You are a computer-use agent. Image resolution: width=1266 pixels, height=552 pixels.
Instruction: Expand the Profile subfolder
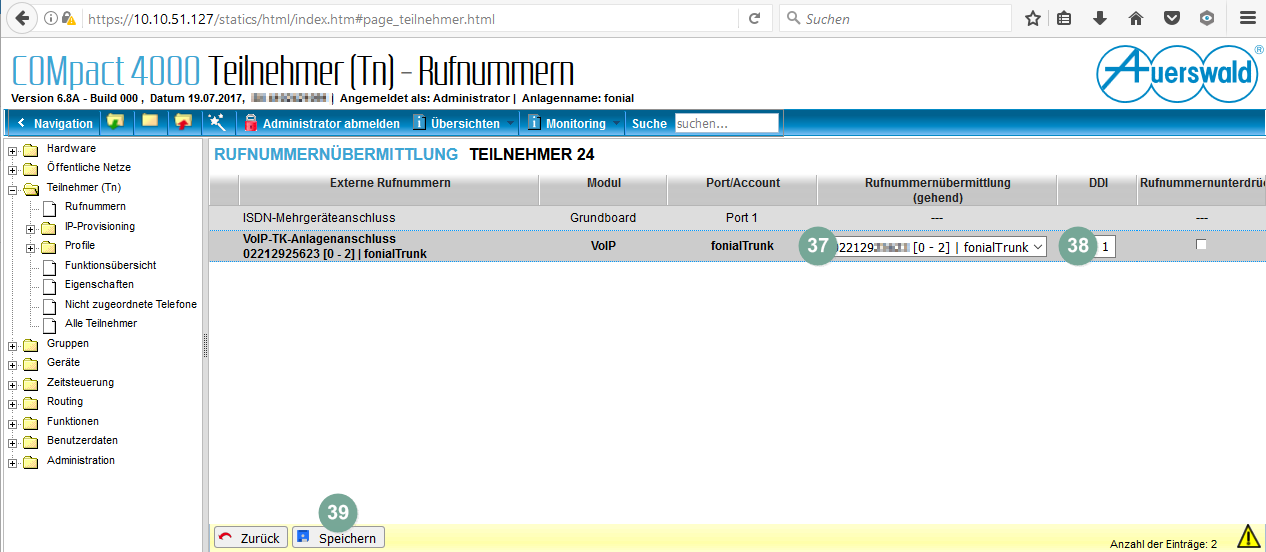(x=32, y=248)
